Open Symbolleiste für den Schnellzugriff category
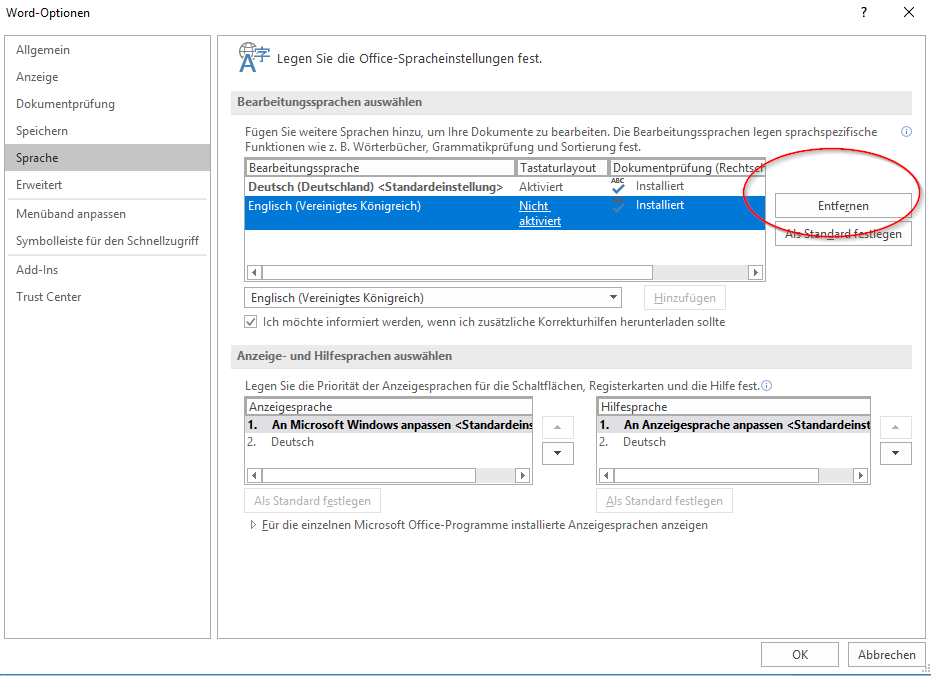 (x=107, y=240)
